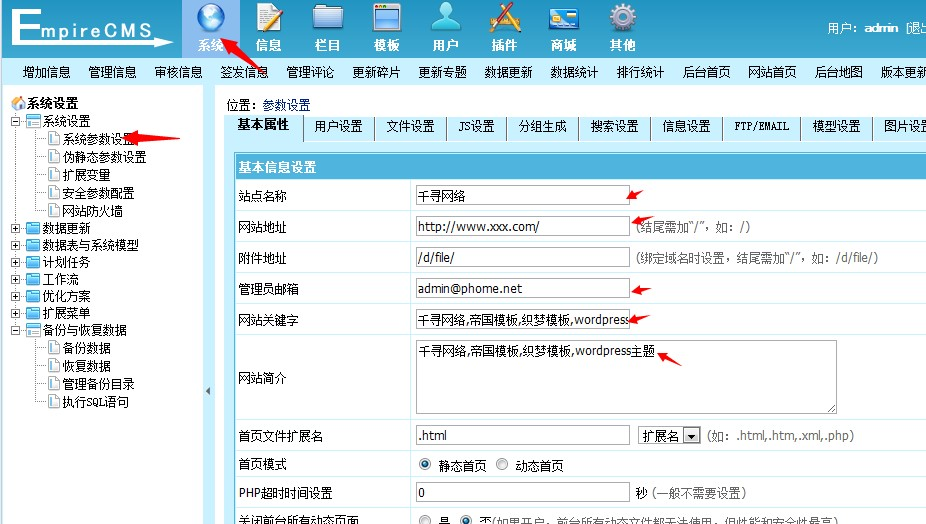Switch to the 用户设置 tab
The width and height of the screenshot is (926, 524).
pos(338,127)
